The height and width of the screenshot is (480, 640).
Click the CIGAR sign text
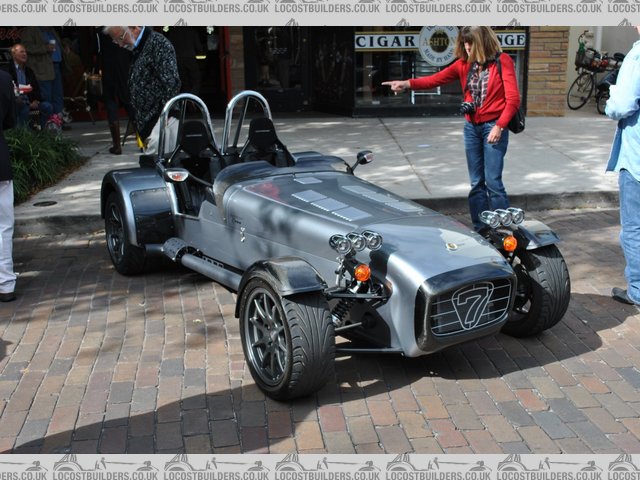[x=386, y=41]
